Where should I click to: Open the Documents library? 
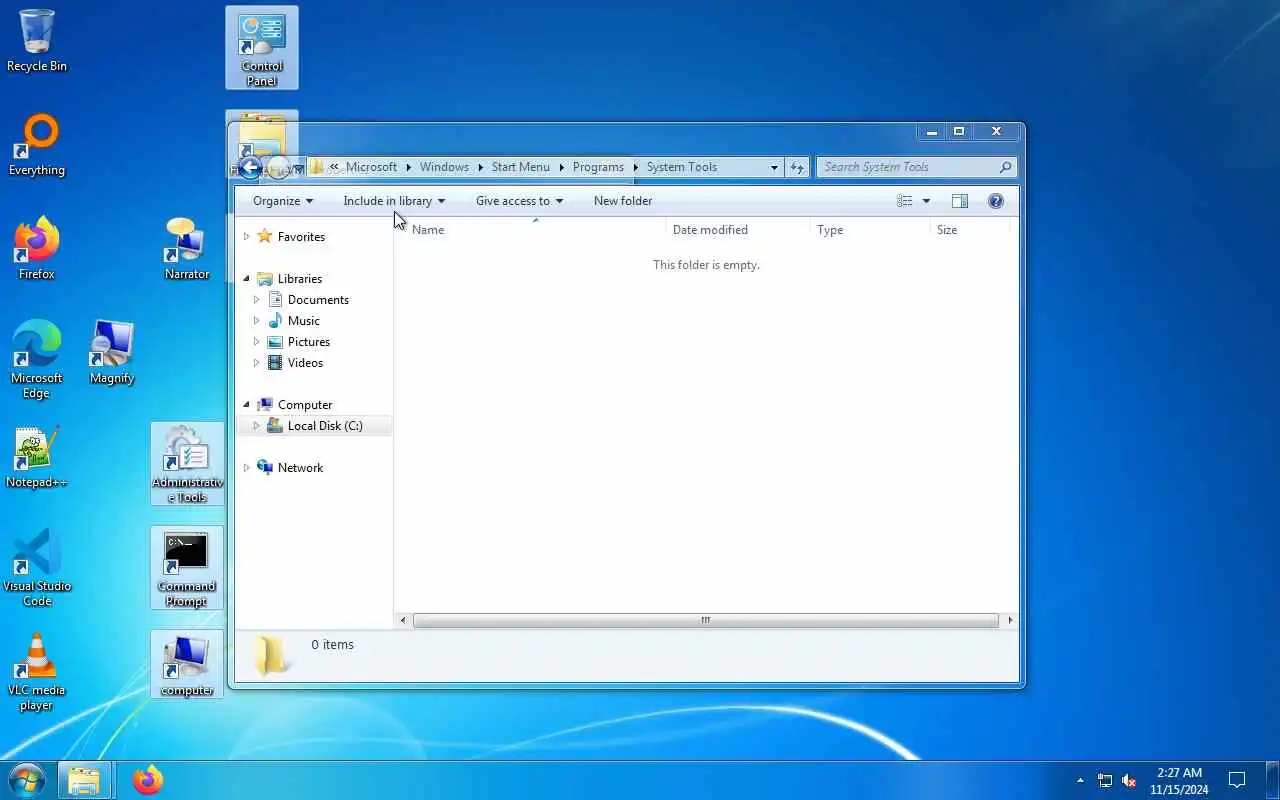(318, 300)
